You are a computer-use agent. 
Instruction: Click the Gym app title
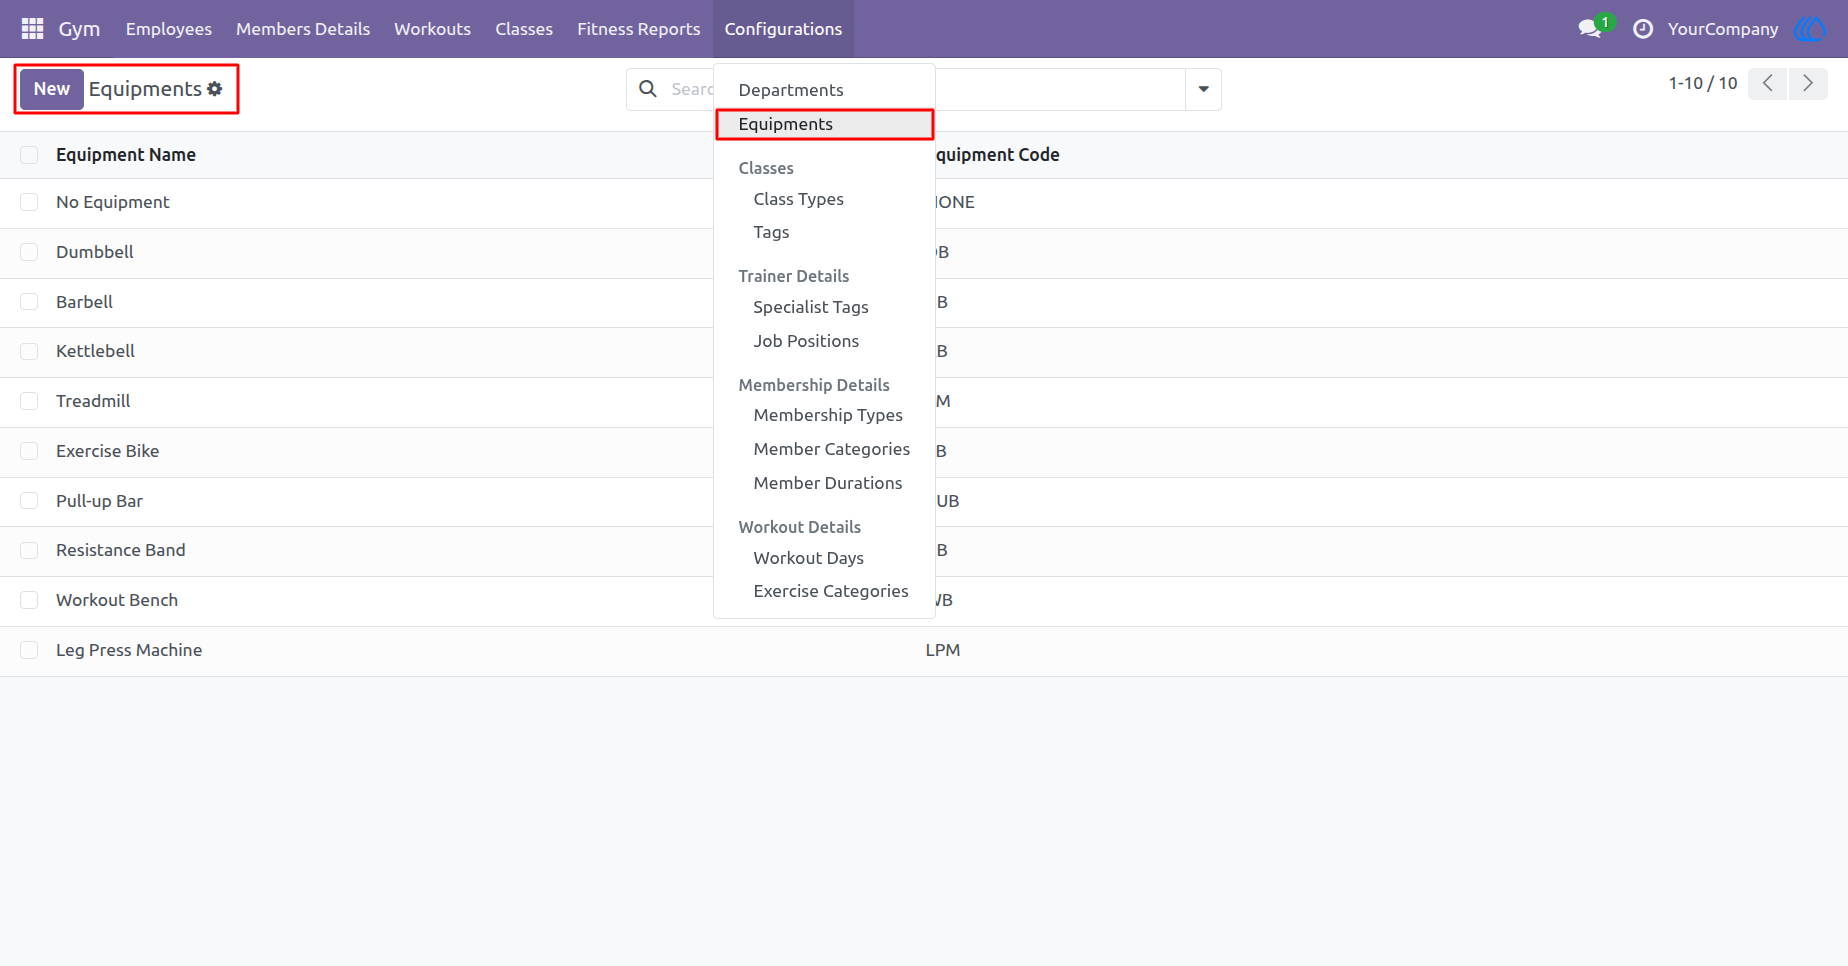pos(79,29)
